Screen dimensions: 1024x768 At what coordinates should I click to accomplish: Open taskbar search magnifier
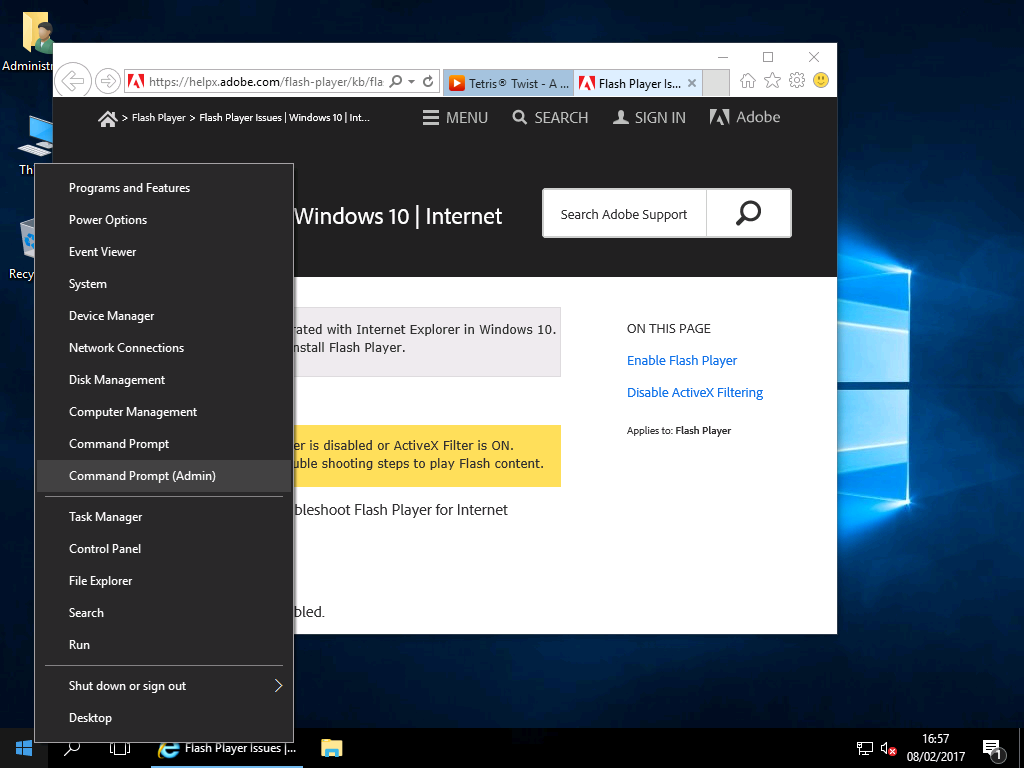(72, 748)
